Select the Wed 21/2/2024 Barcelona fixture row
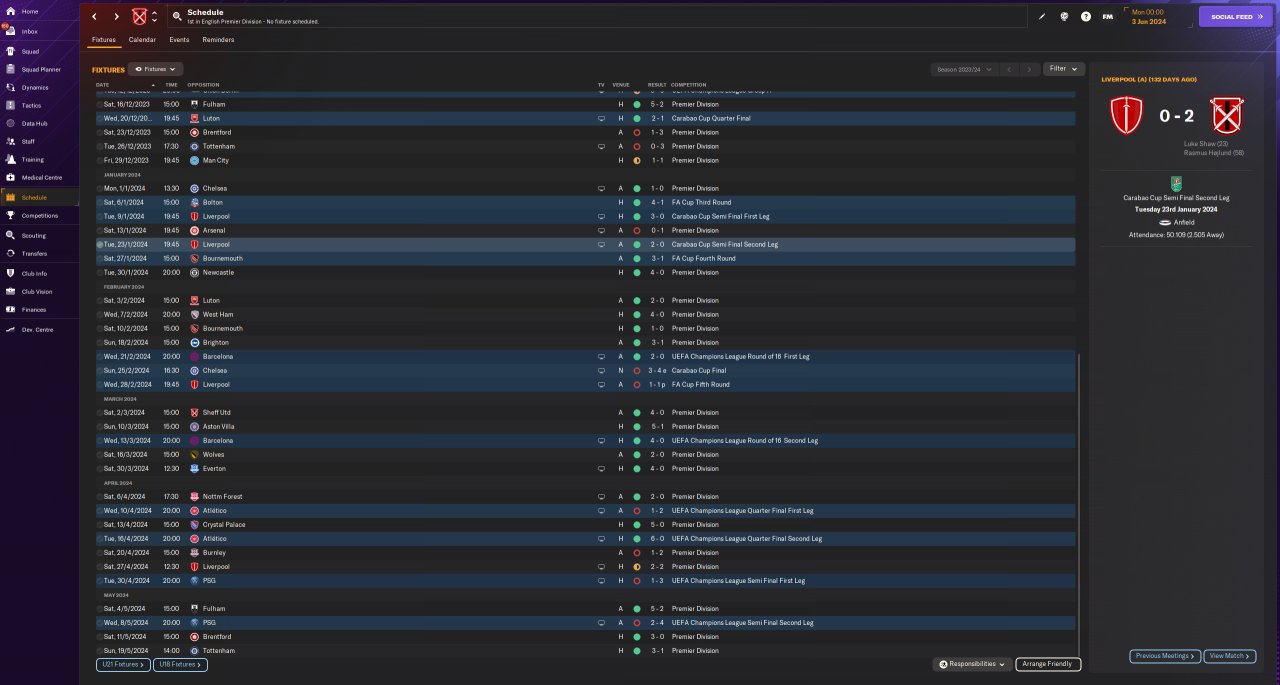The width and height of the screenshot is (1280, 685). (585, 356)
